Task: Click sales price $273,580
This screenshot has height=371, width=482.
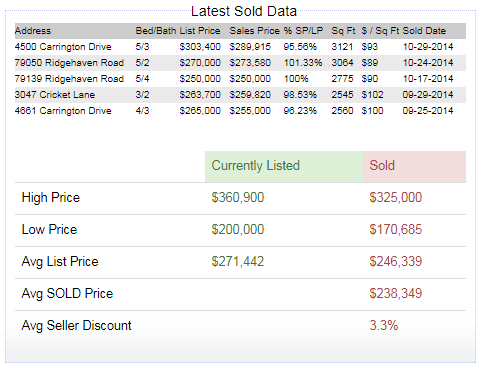Action: (250, 63)
